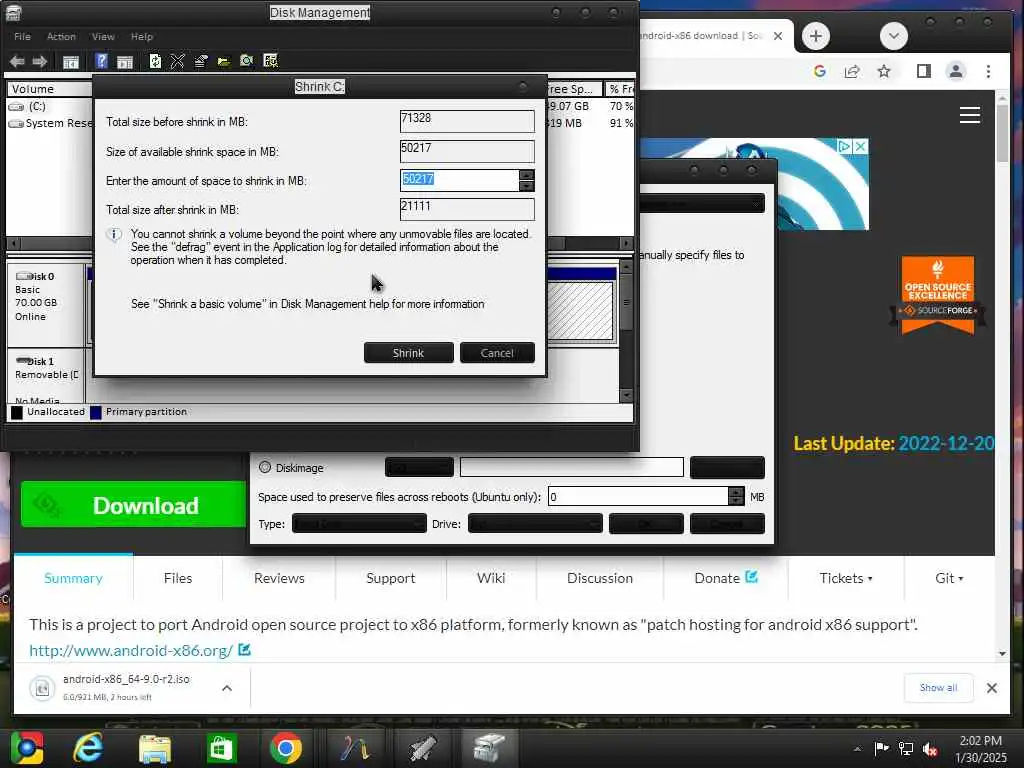Open the Action menu in Disk Management
The image size is (1024, 768).
(61, 37)
